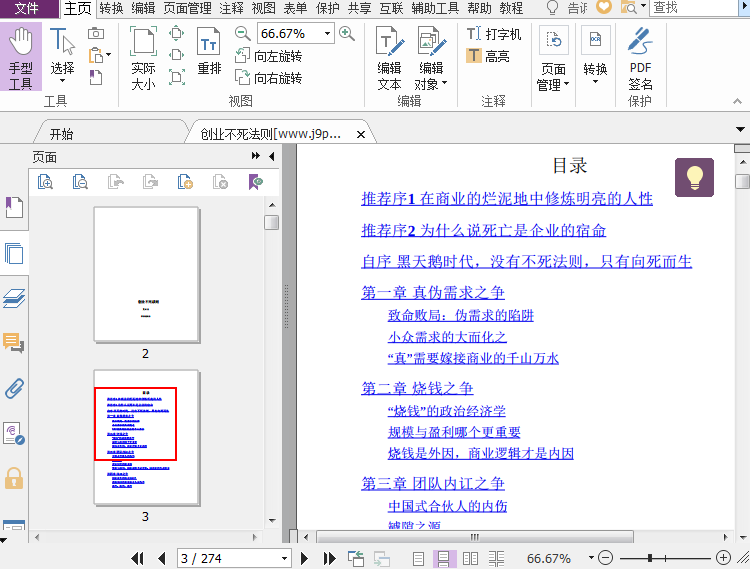Activate the Select (选择) text tool
The image size is (750, 569).
click(62, 55)
